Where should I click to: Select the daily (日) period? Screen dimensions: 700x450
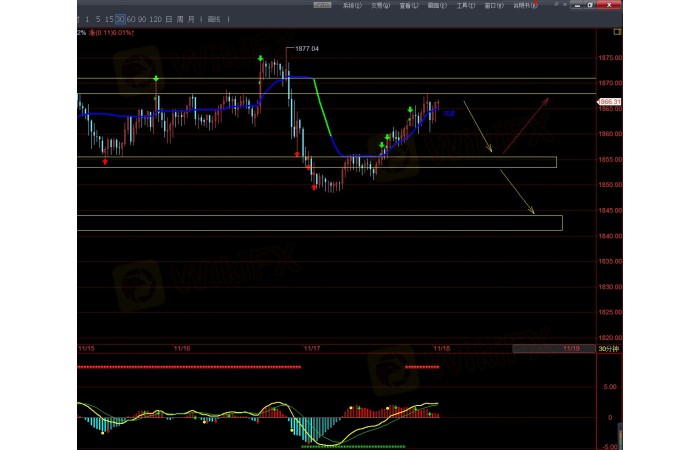pos(167,19)
